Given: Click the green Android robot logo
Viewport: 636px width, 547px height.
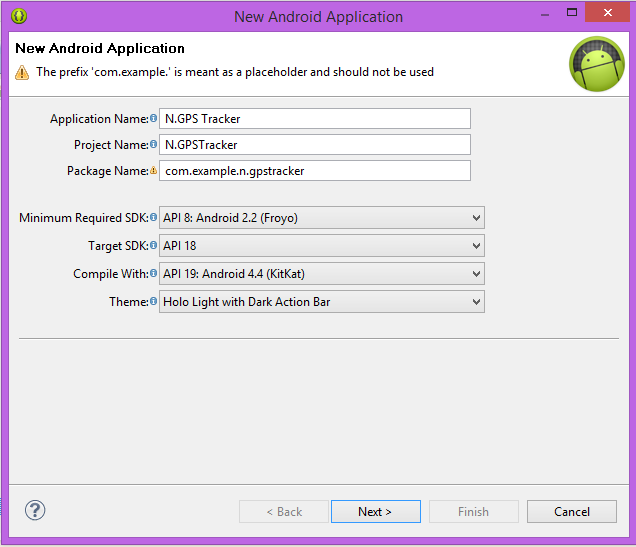Looking at the screenshot, I should click(x=597, y=64).
